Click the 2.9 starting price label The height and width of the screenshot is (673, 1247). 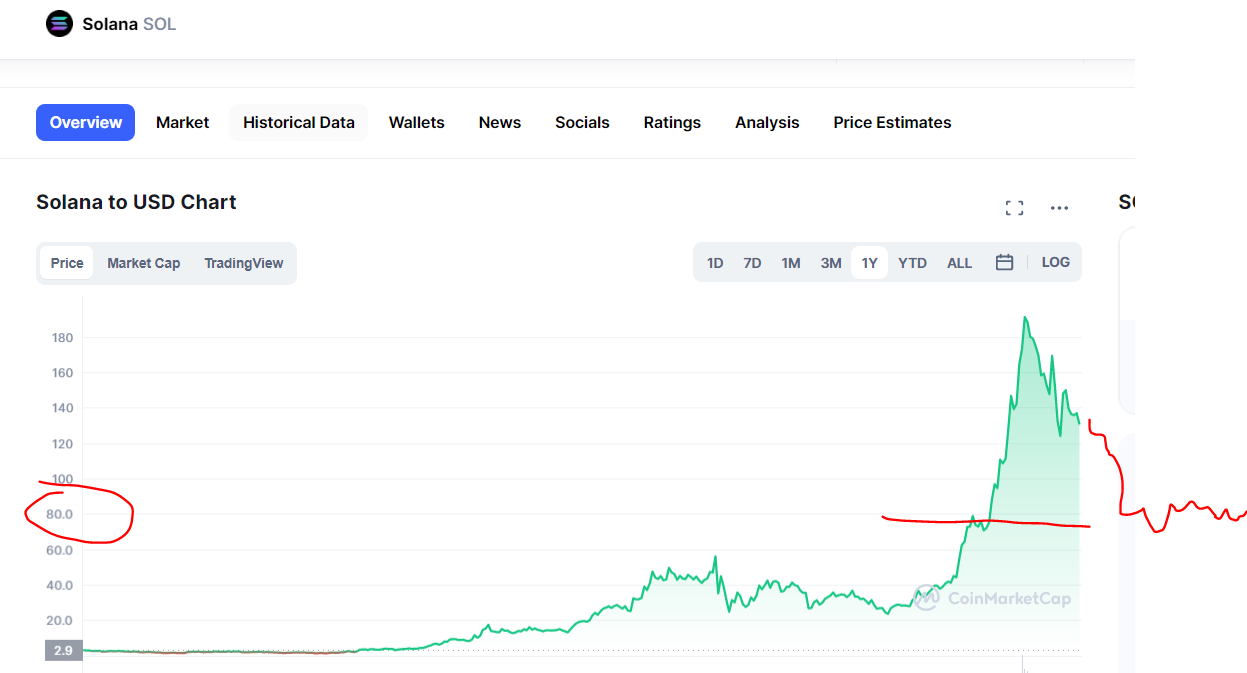click(x=63, y=651)
